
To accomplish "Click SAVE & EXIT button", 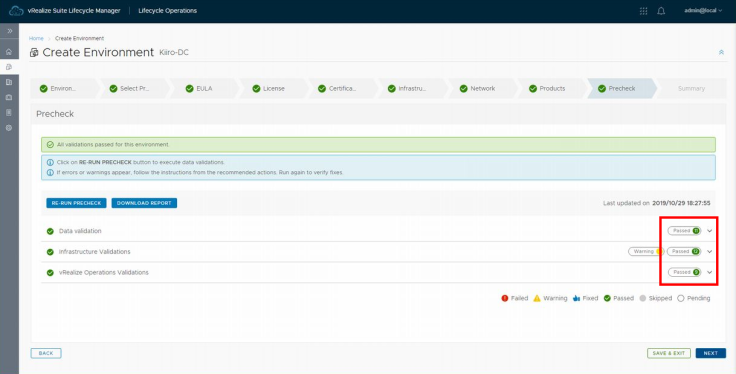I will tap(669, 353).
